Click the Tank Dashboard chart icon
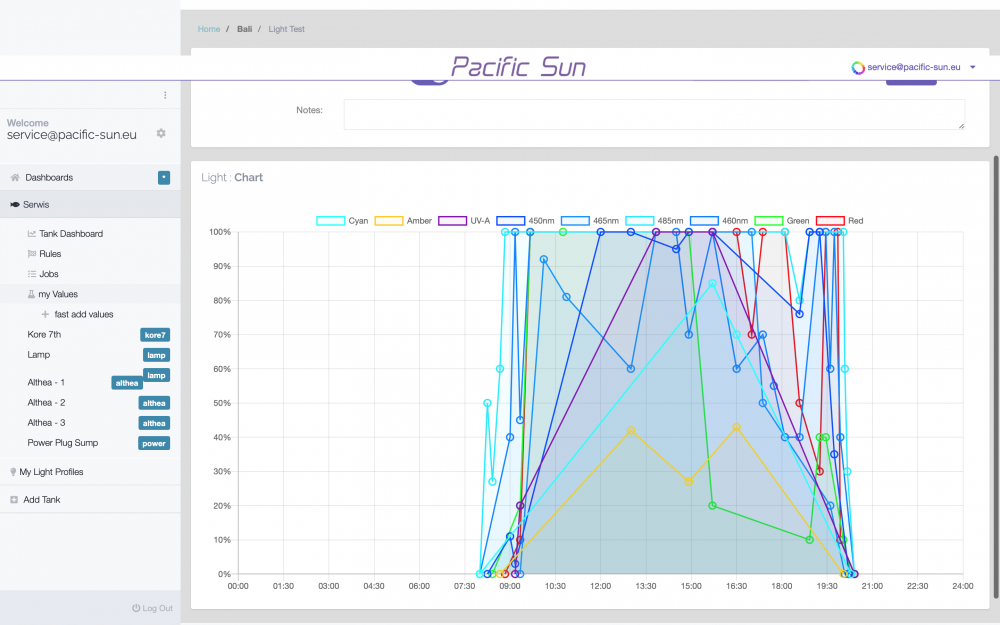1000x625 pixels. [x=31, y=234]
